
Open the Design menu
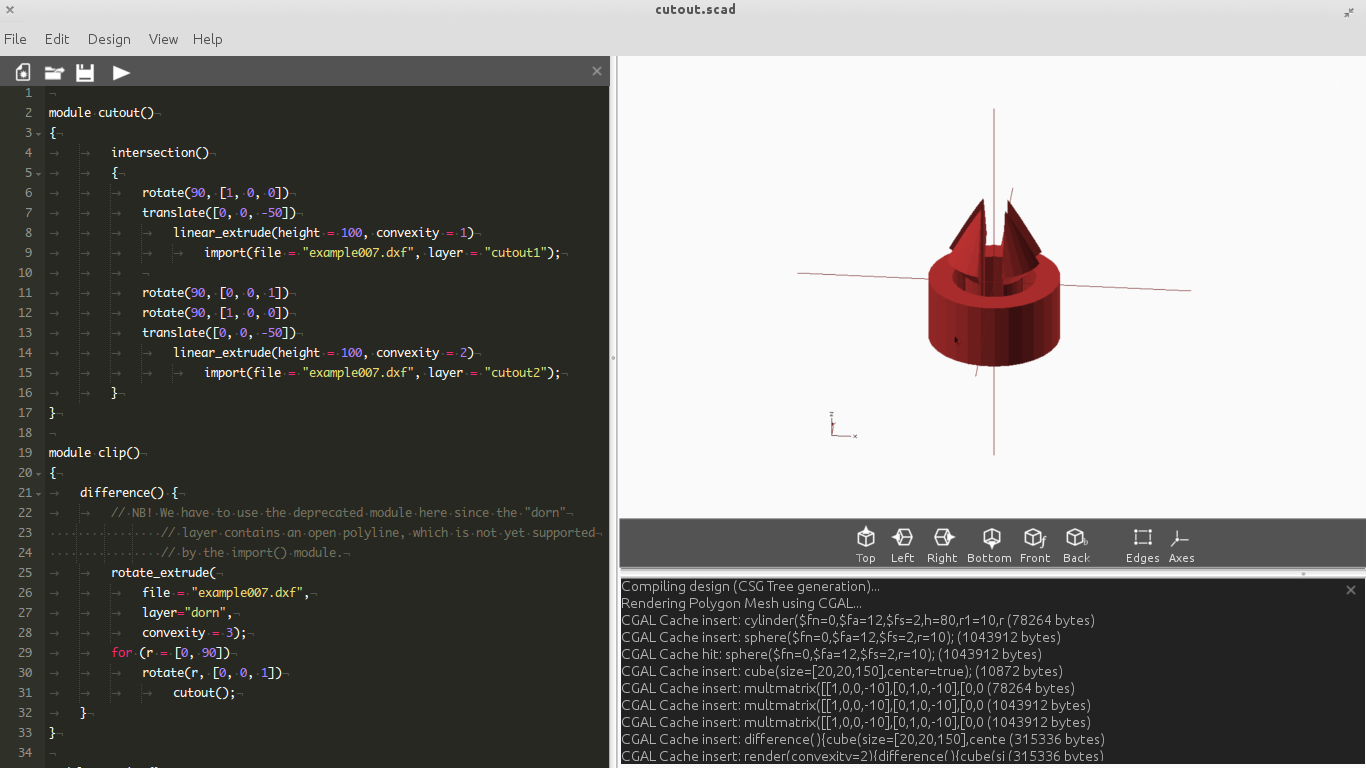(x=109, y=39)
